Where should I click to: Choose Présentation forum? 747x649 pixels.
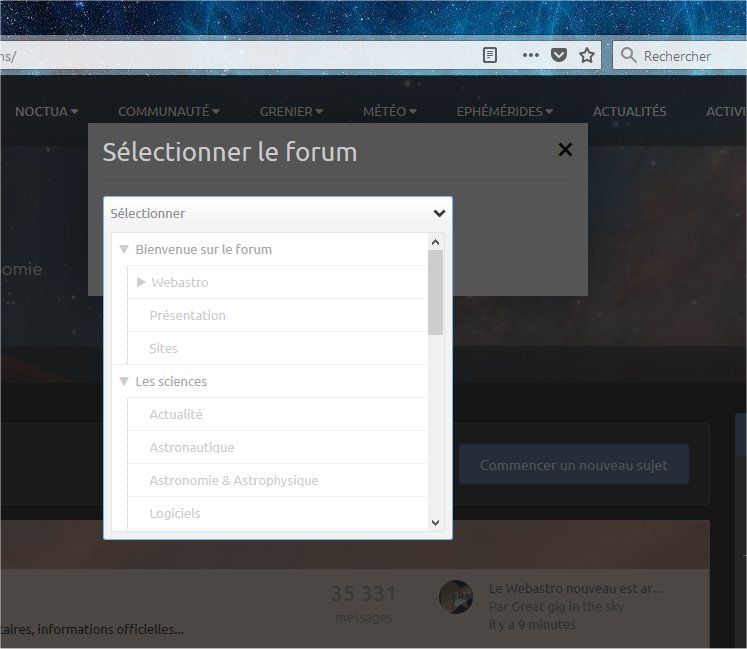pos(187,315)
